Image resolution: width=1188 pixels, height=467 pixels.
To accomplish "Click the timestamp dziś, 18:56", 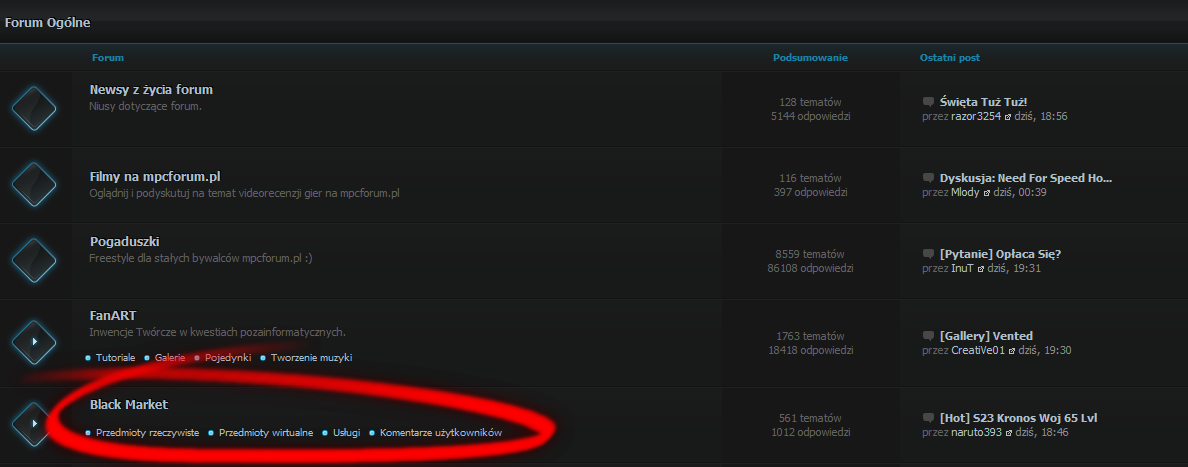I will click(x=1040, y=117).
